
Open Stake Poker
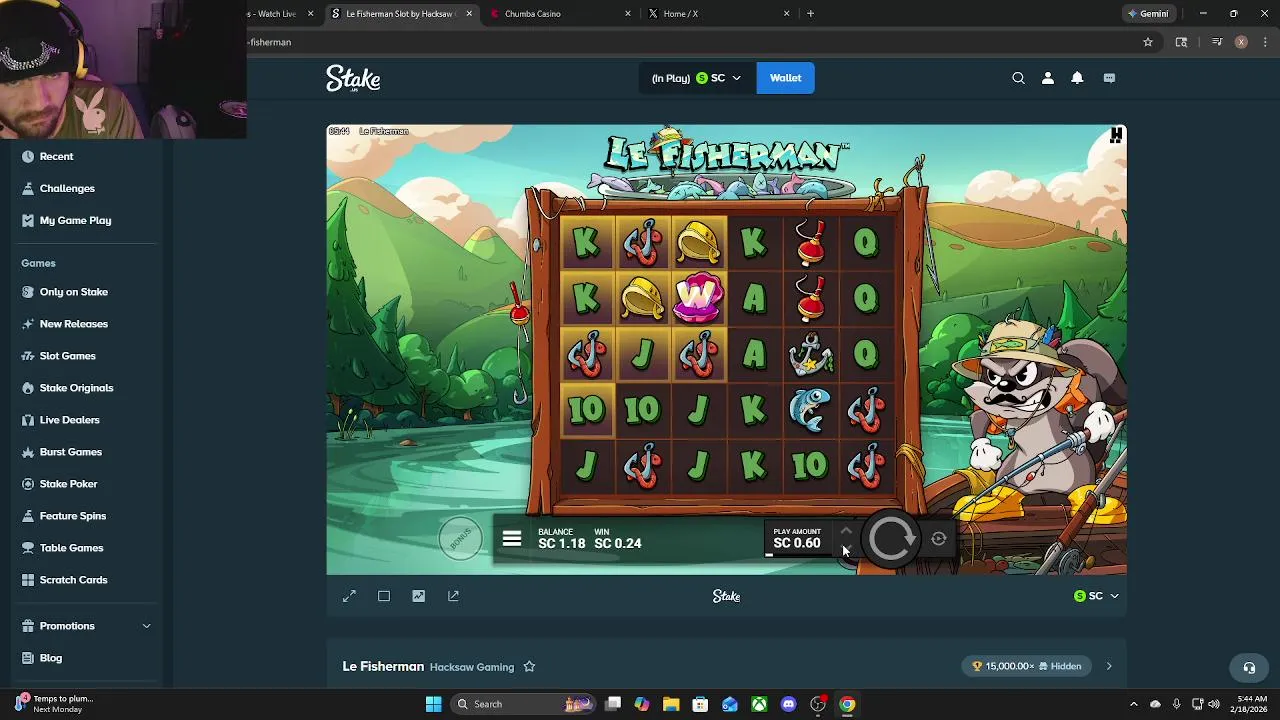pos(68,484)
